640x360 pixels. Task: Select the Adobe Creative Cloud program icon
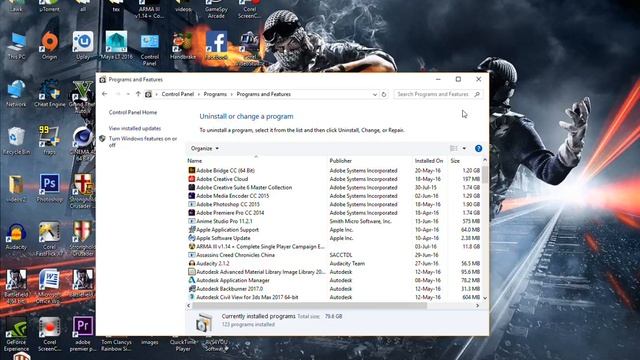point(191,179)
